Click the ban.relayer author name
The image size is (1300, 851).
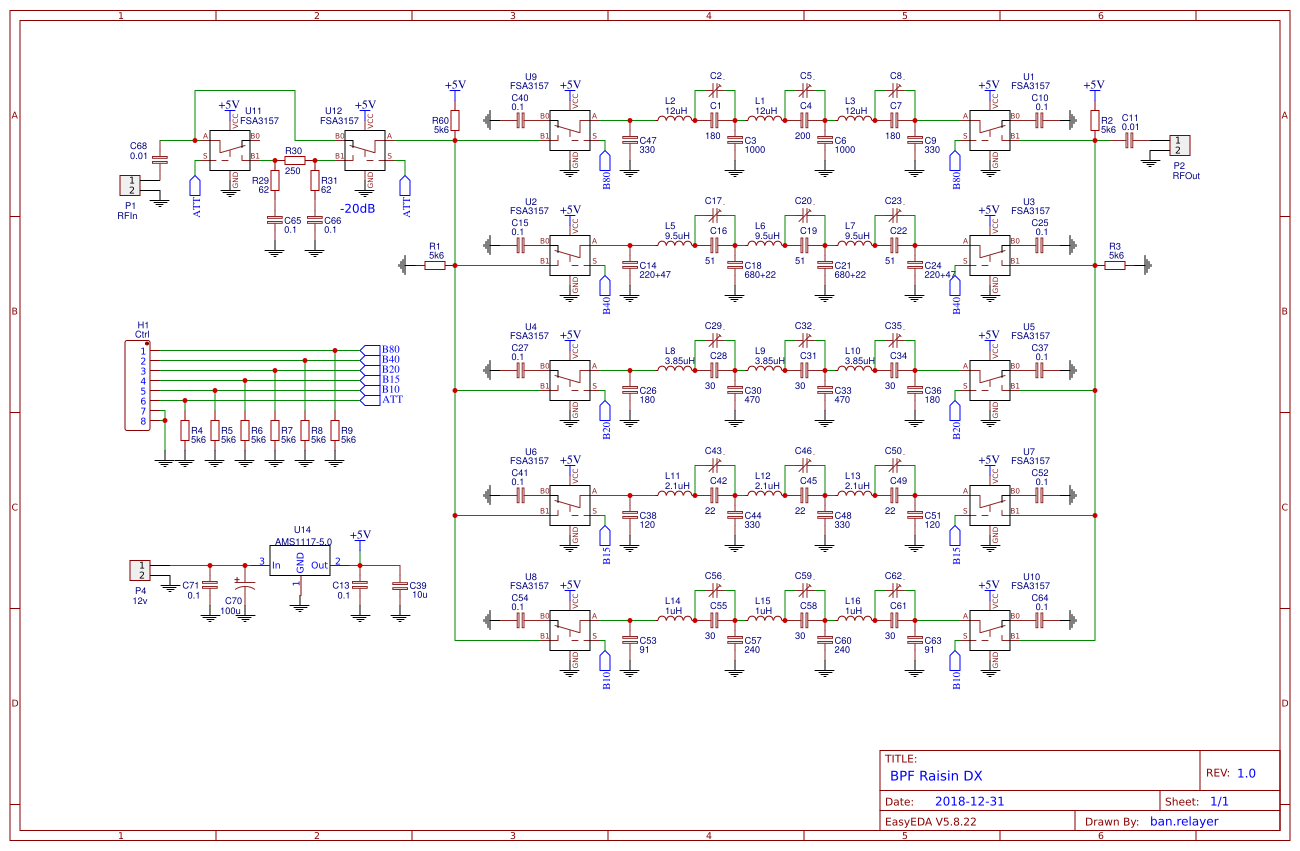pyautogui.click(x=1183, y=820)
